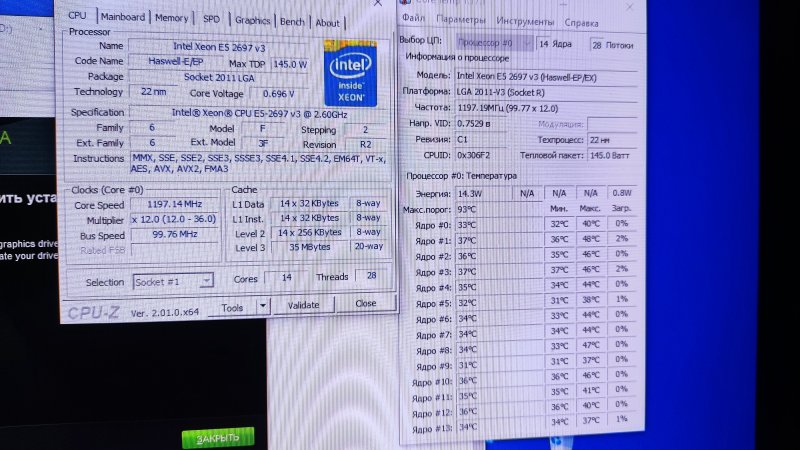Screen dimensions: 800x450
Task: Click the Tools button
Action: [232, 307]
